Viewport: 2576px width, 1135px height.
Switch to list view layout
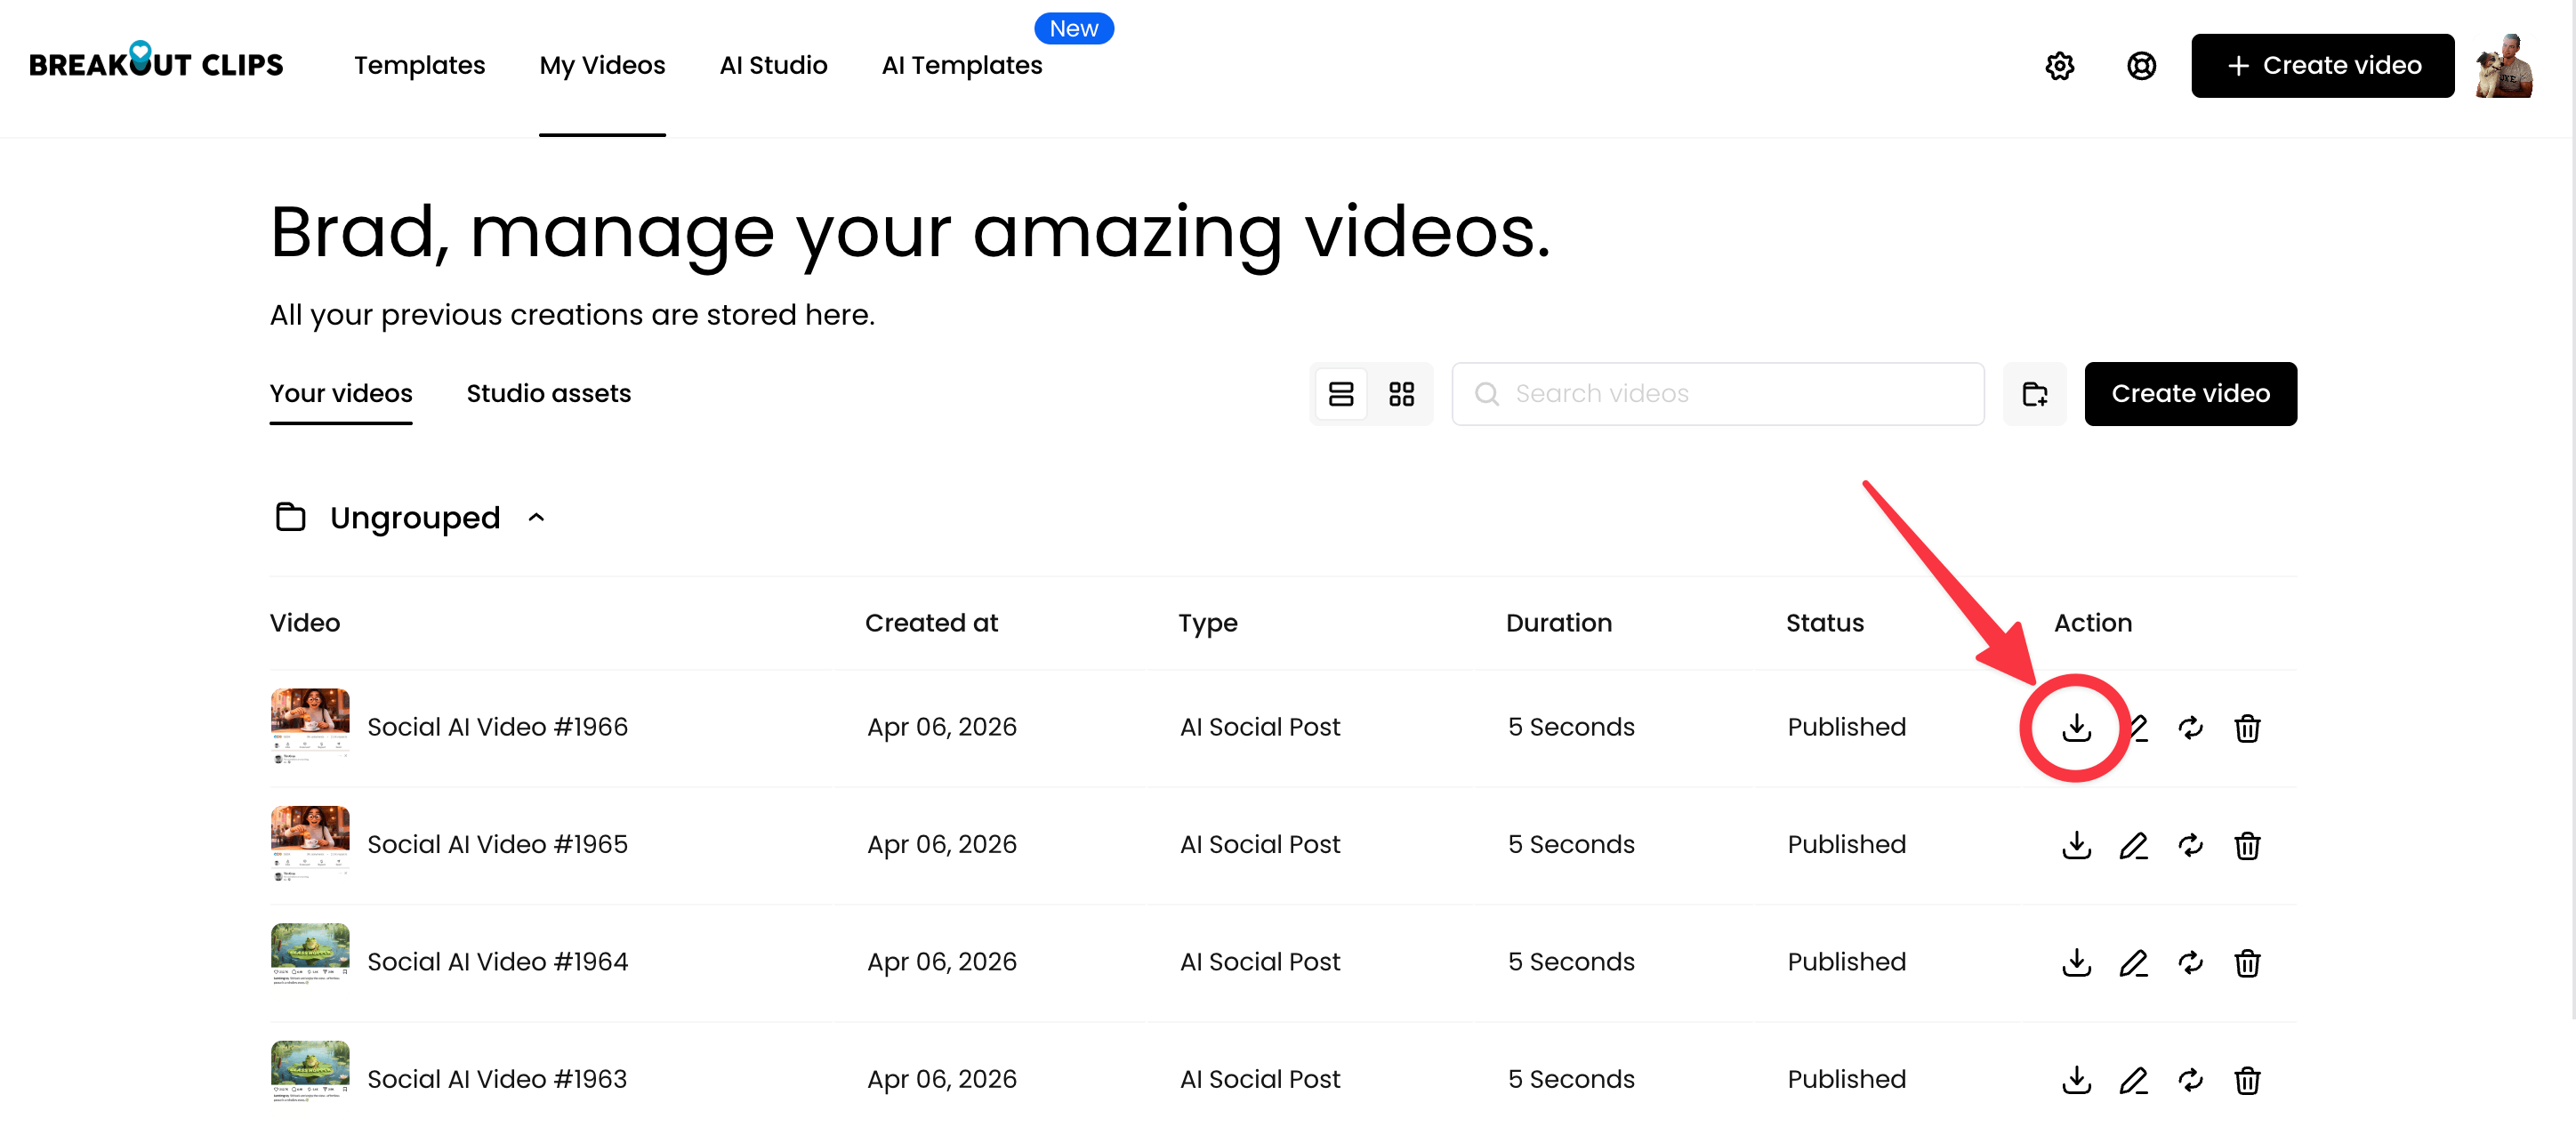tap(1340, 394)
